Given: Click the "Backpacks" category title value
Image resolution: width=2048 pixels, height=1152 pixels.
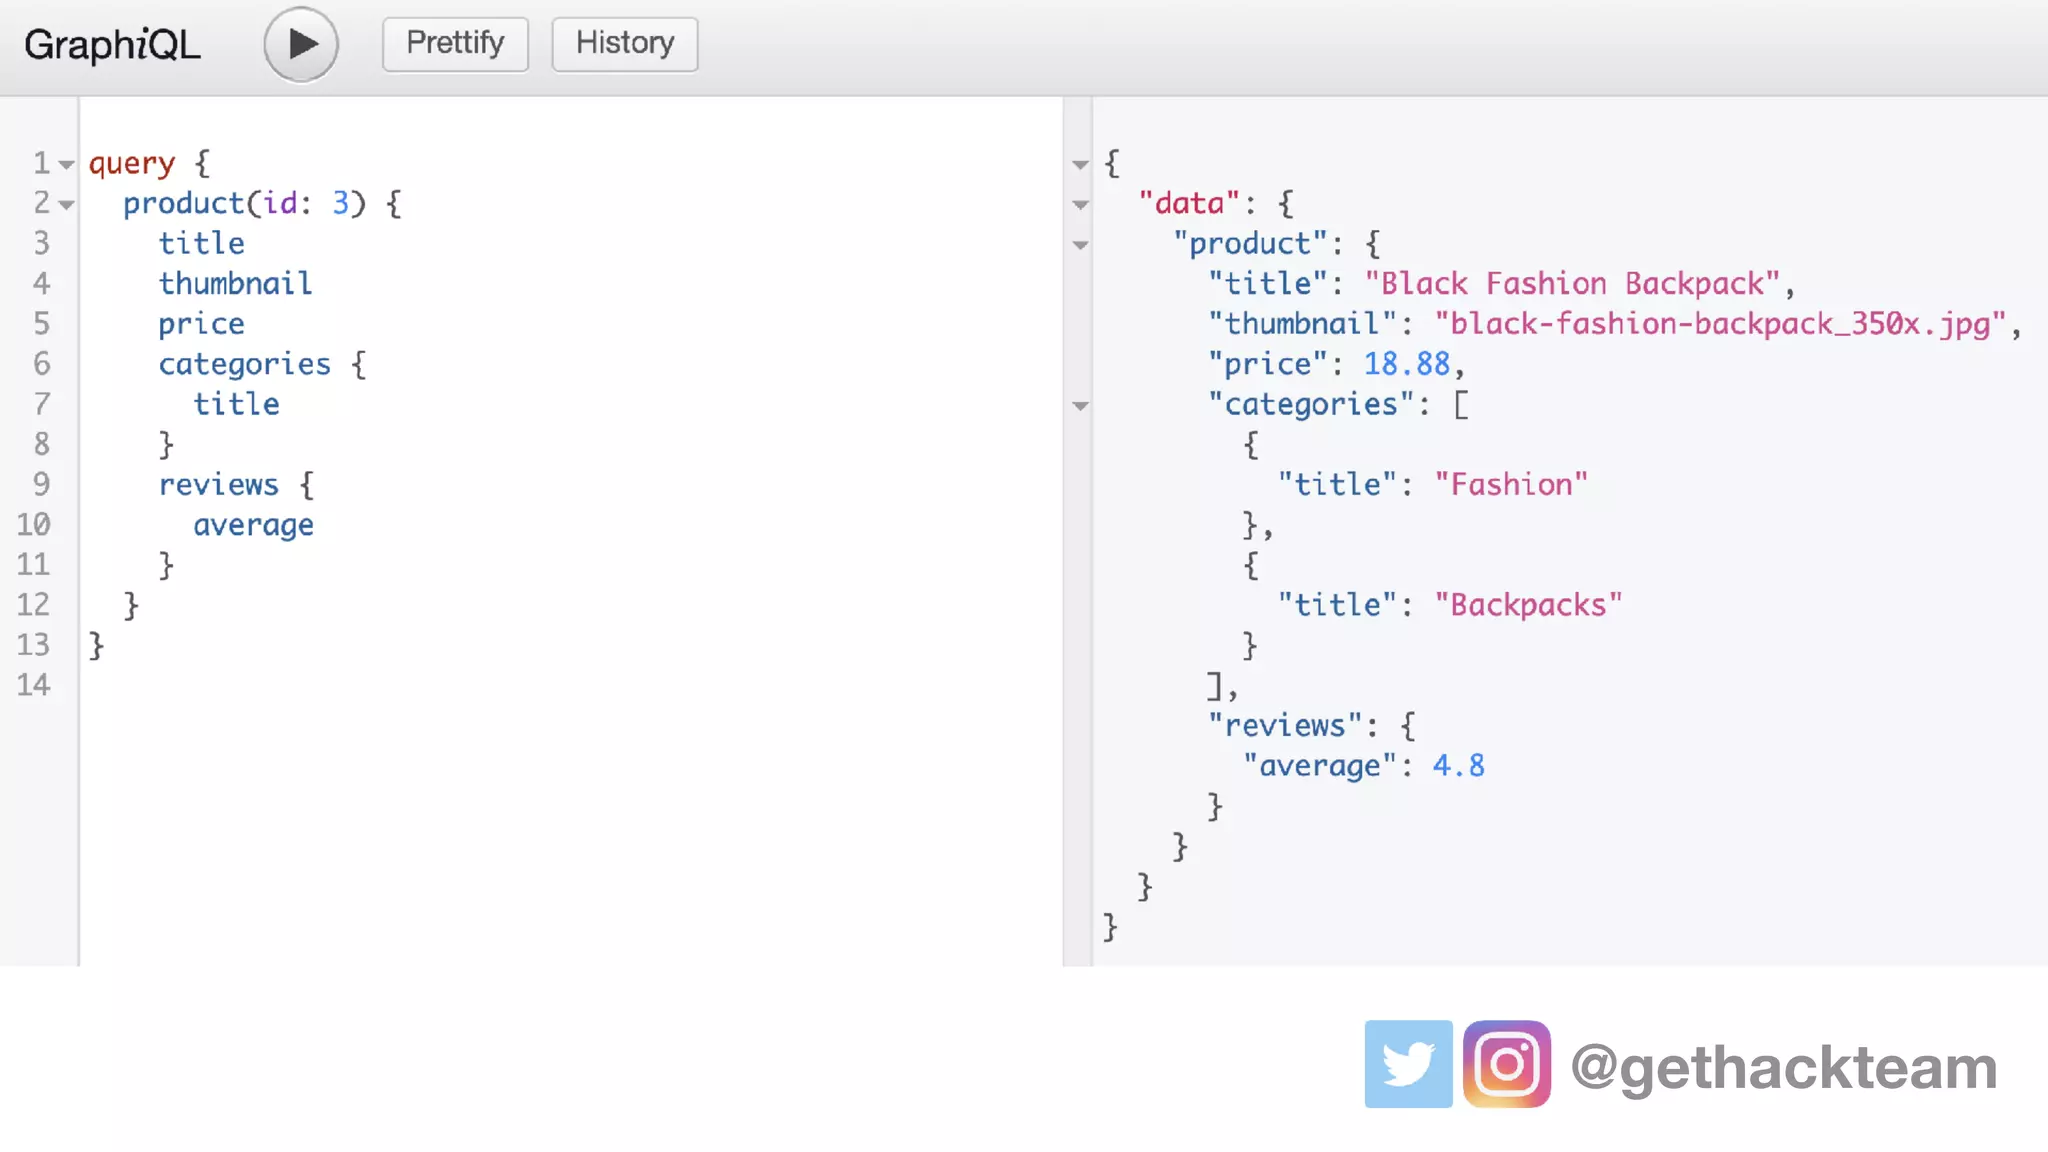Looking at the screenshot, I should pos(1527,605).
